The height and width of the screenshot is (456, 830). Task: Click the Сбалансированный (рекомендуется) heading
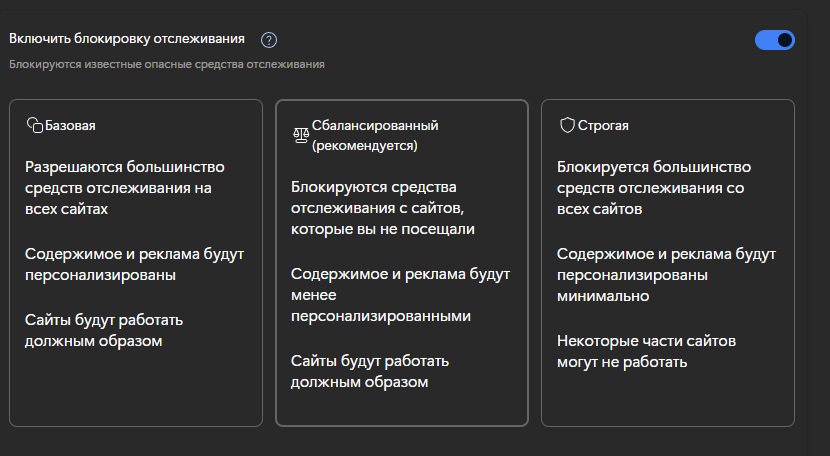click(375, 136)
